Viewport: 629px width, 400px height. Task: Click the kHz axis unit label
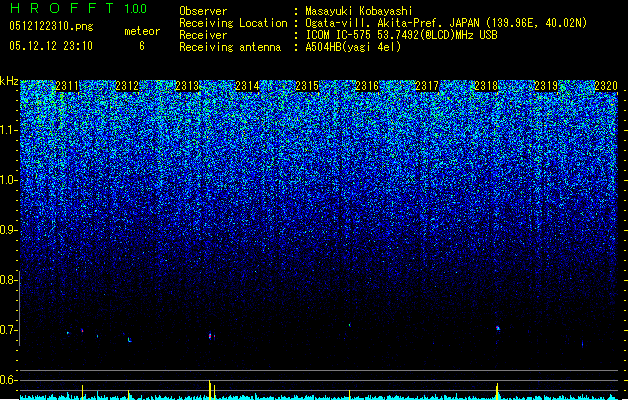point(9,81)
